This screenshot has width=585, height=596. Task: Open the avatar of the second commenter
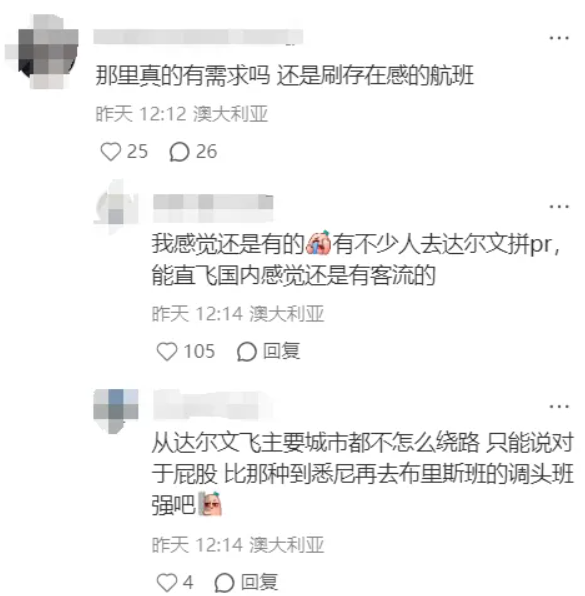(116, 206)
